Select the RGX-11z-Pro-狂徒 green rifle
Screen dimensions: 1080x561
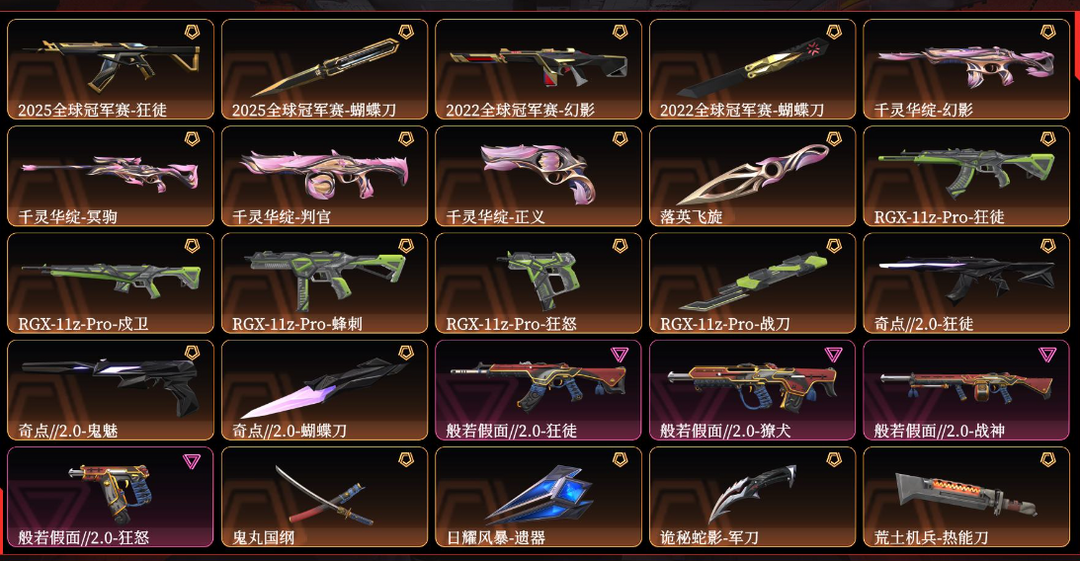966,176
